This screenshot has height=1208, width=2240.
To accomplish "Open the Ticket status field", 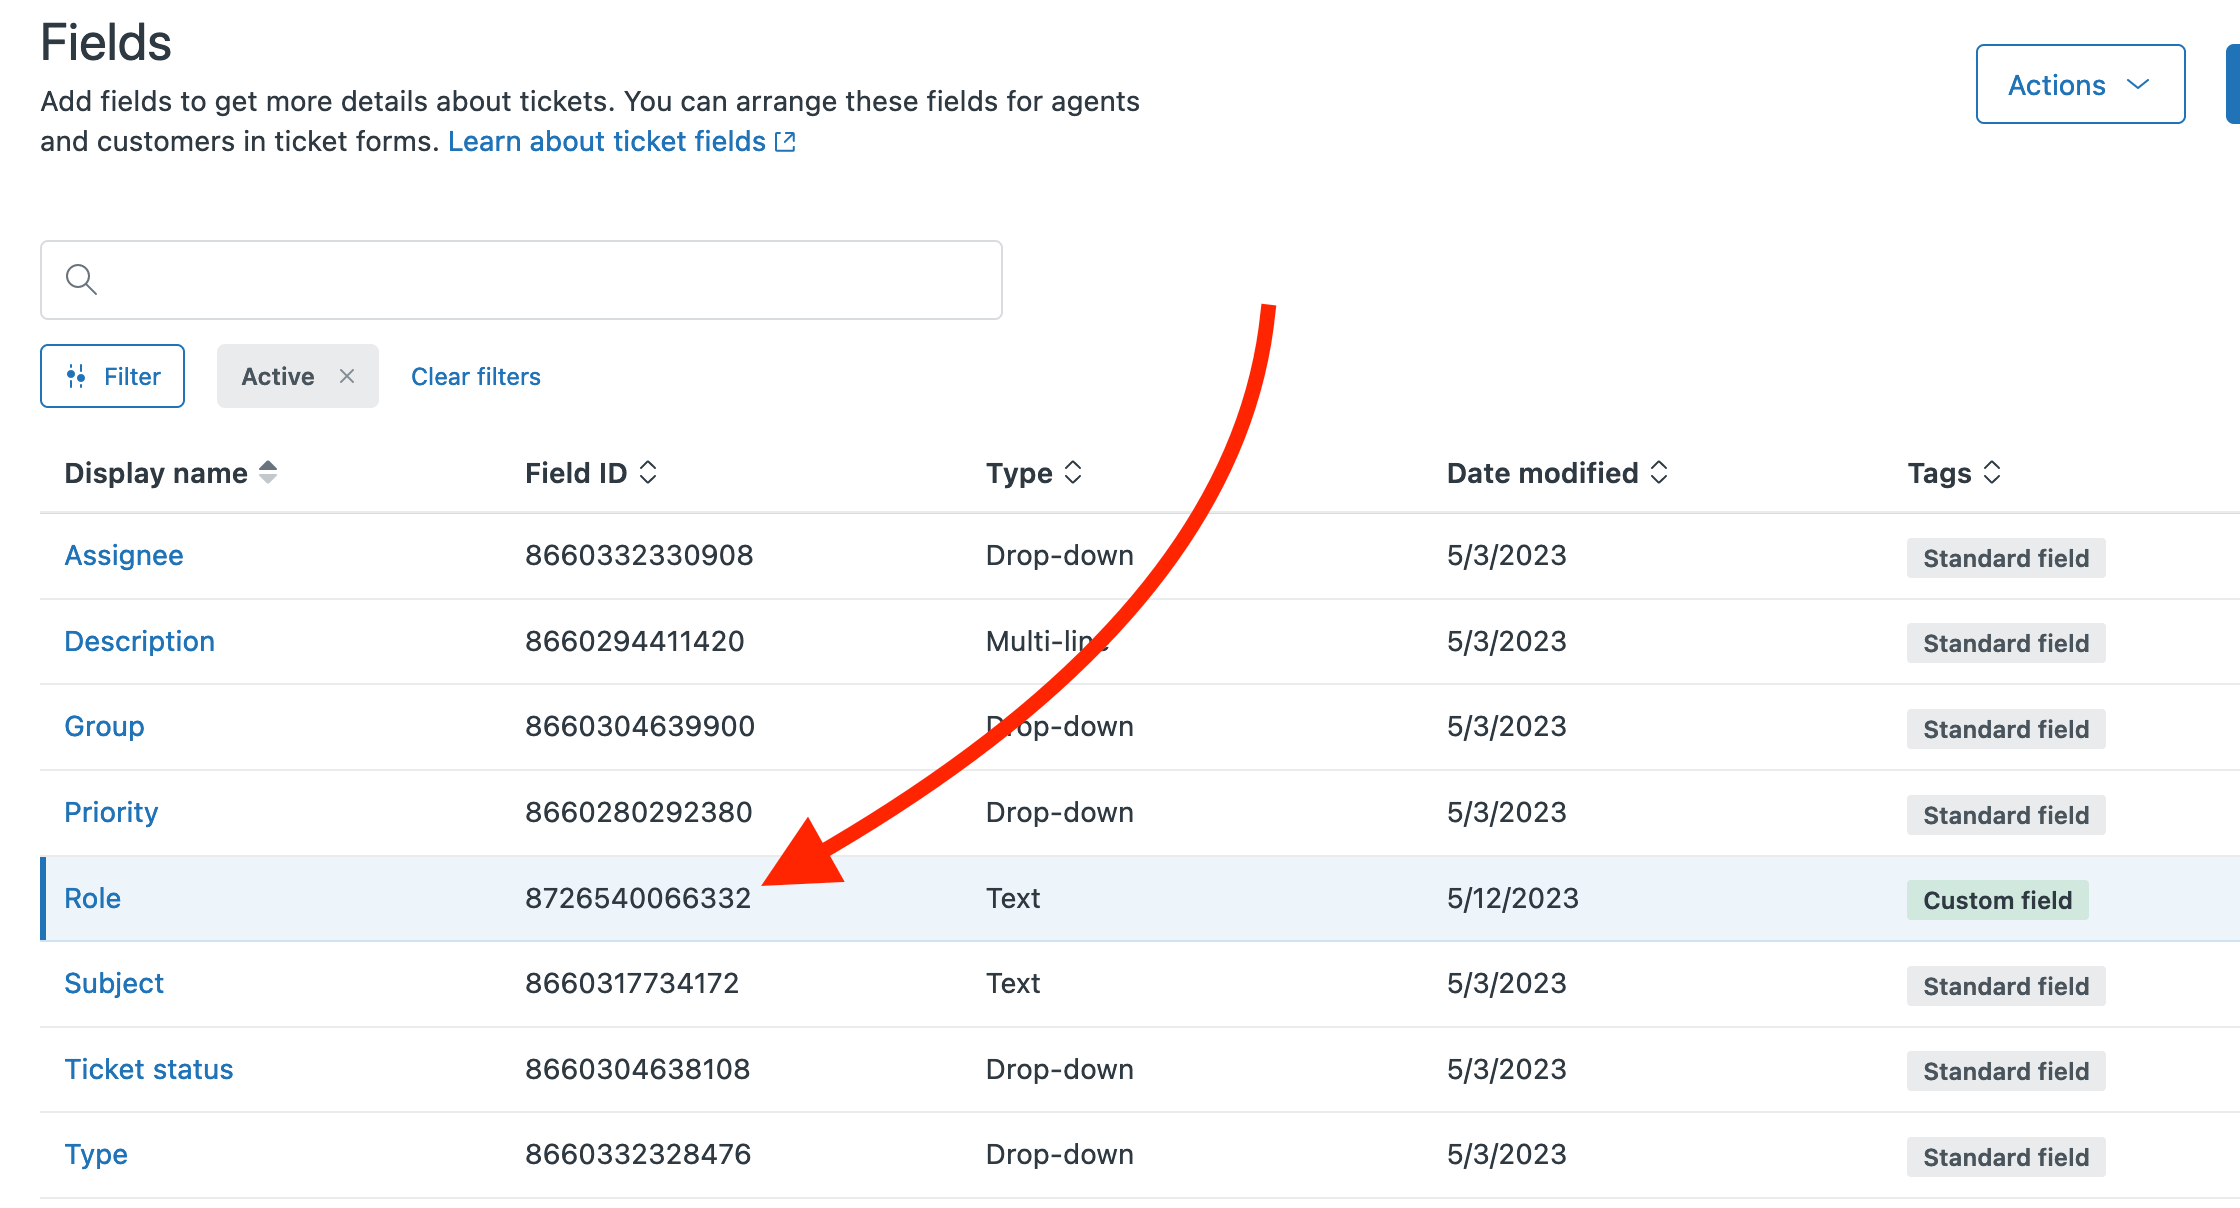I will [x=150, y=1069].
